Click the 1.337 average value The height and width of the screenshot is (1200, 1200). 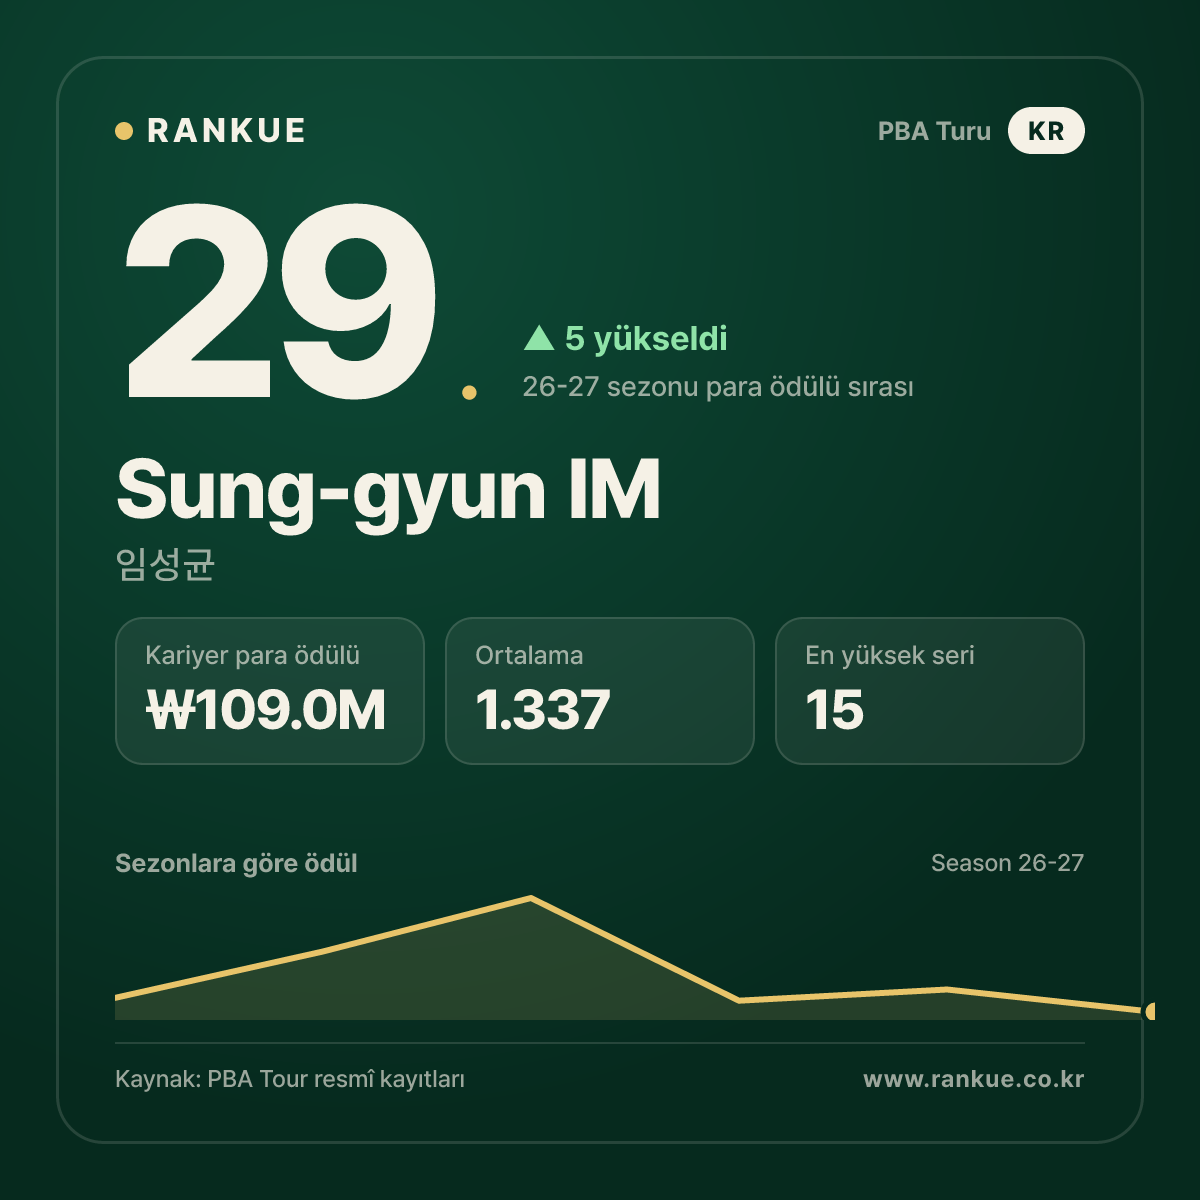[543, 711]
